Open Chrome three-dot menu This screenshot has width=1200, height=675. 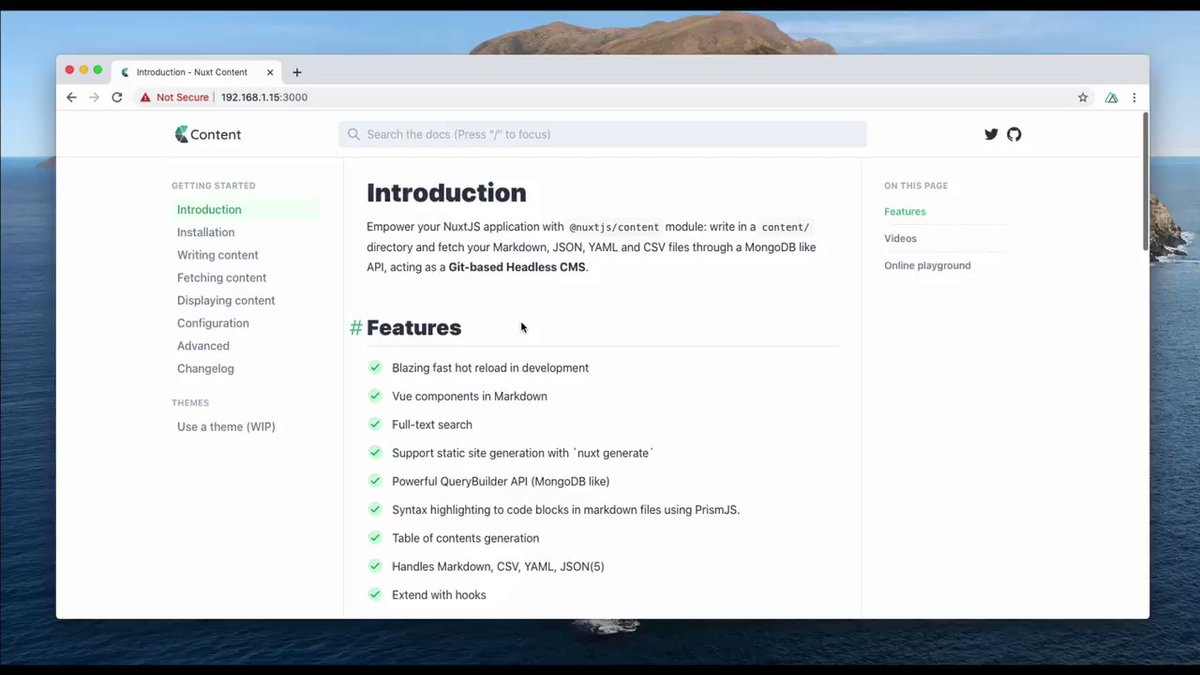click(1134, 98)
